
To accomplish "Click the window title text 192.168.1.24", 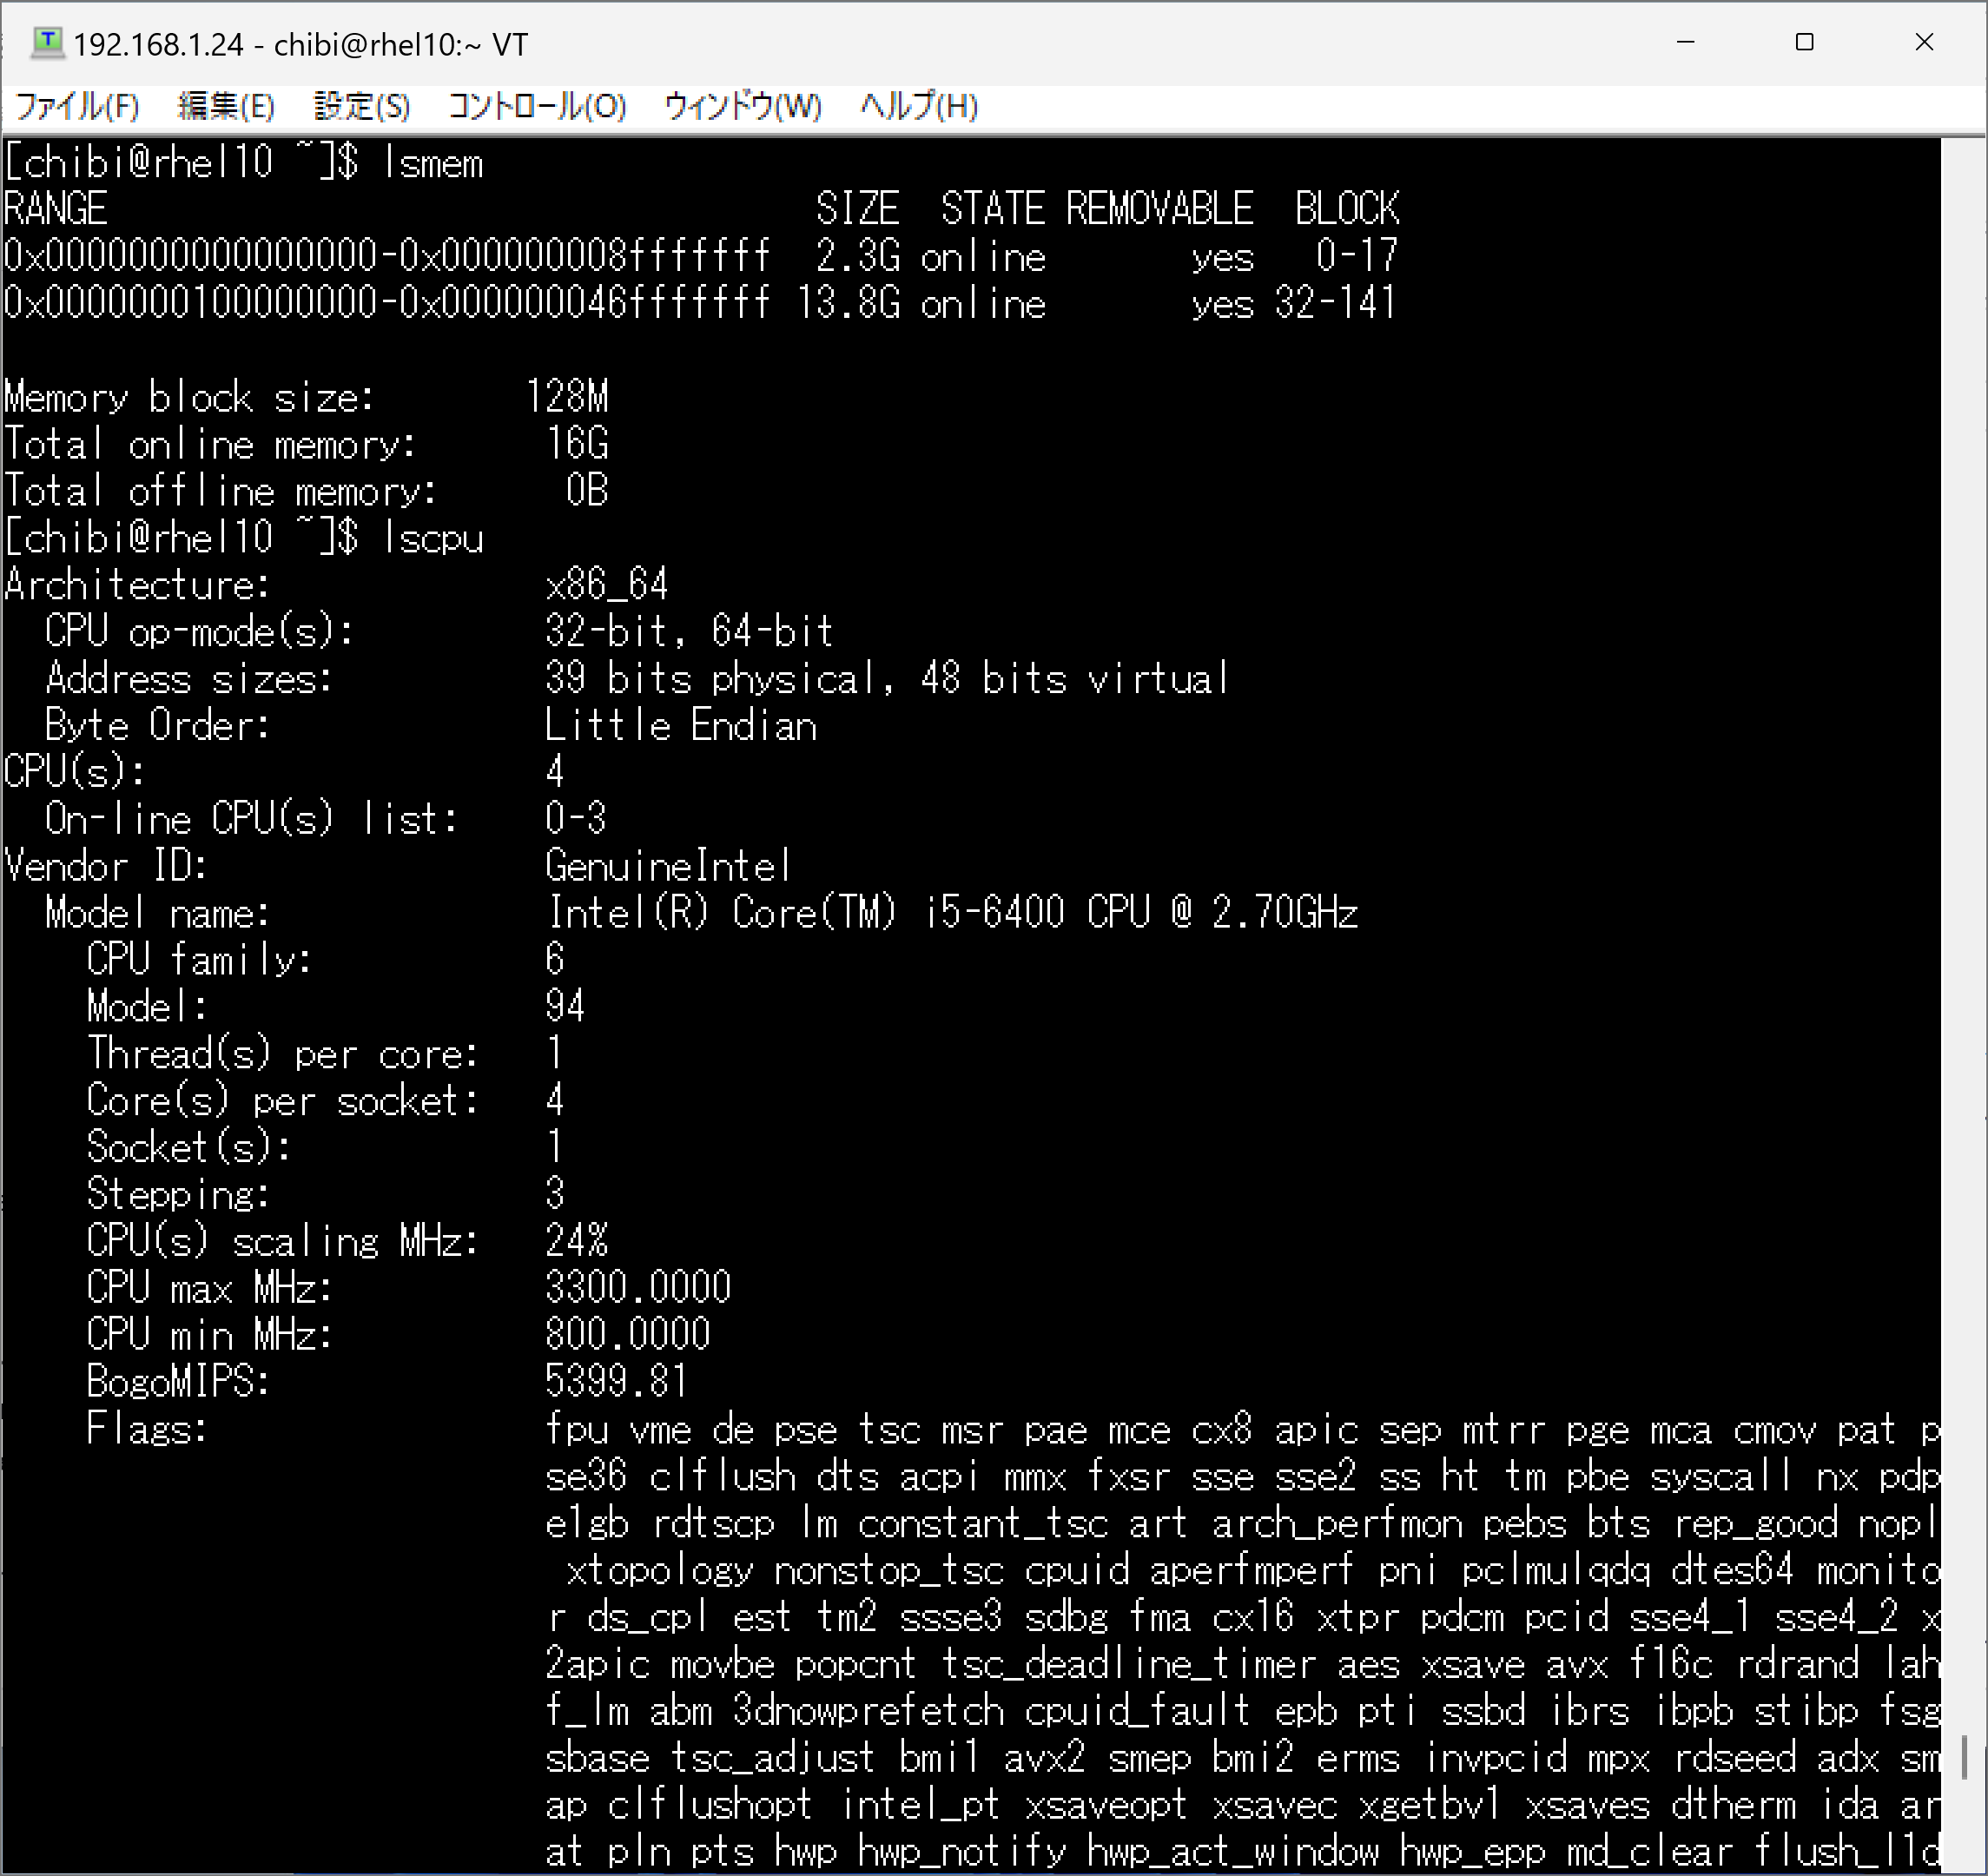I will point(158,45).
